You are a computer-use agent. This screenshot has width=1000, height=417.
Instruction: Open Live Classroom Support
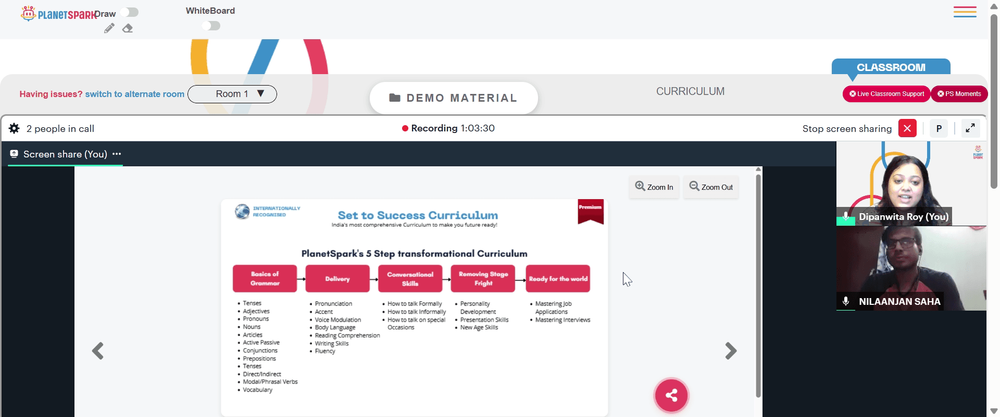click(886, 94)
